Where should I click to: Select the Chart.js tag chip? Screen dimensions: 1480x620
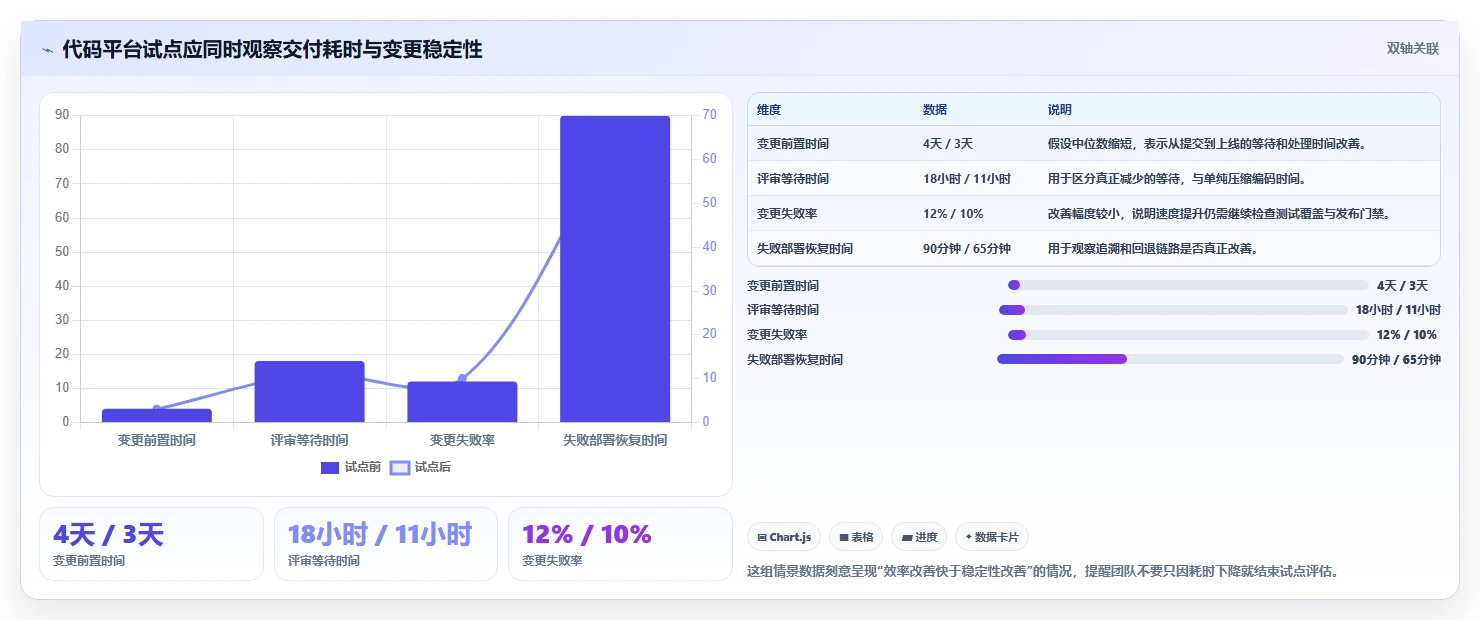784,537
